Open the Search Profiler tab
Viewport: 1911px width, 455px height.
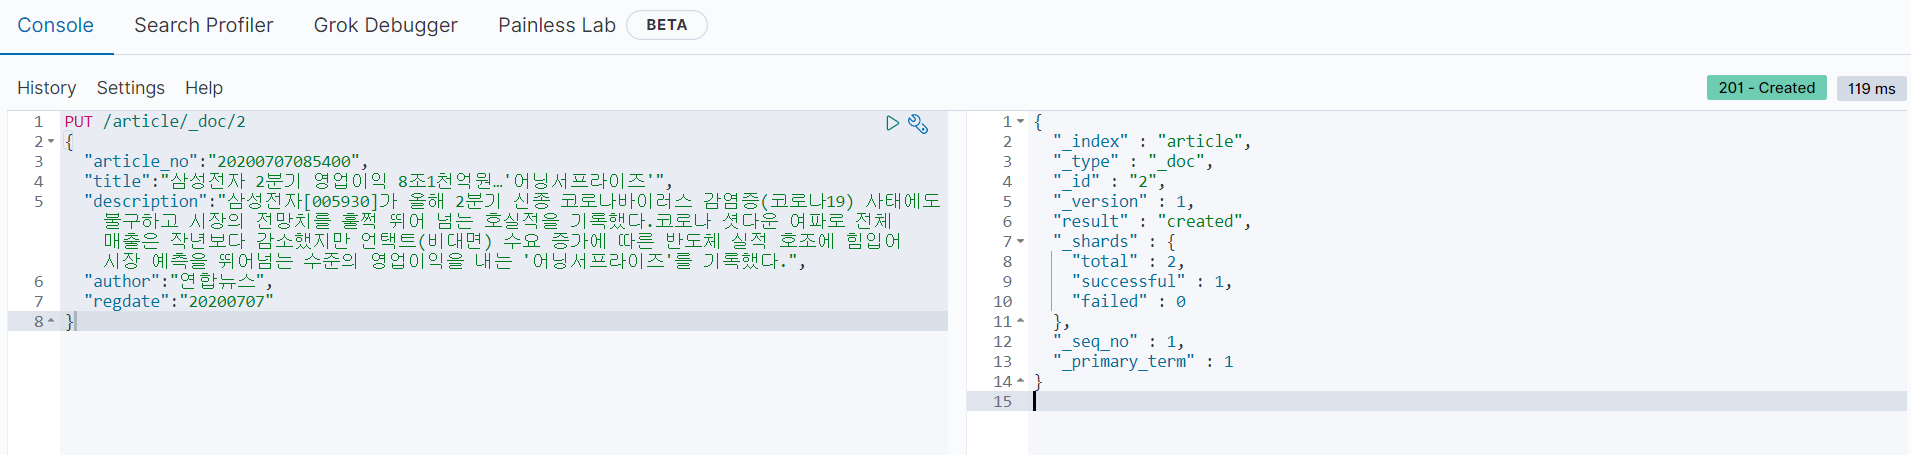point(204,25)
